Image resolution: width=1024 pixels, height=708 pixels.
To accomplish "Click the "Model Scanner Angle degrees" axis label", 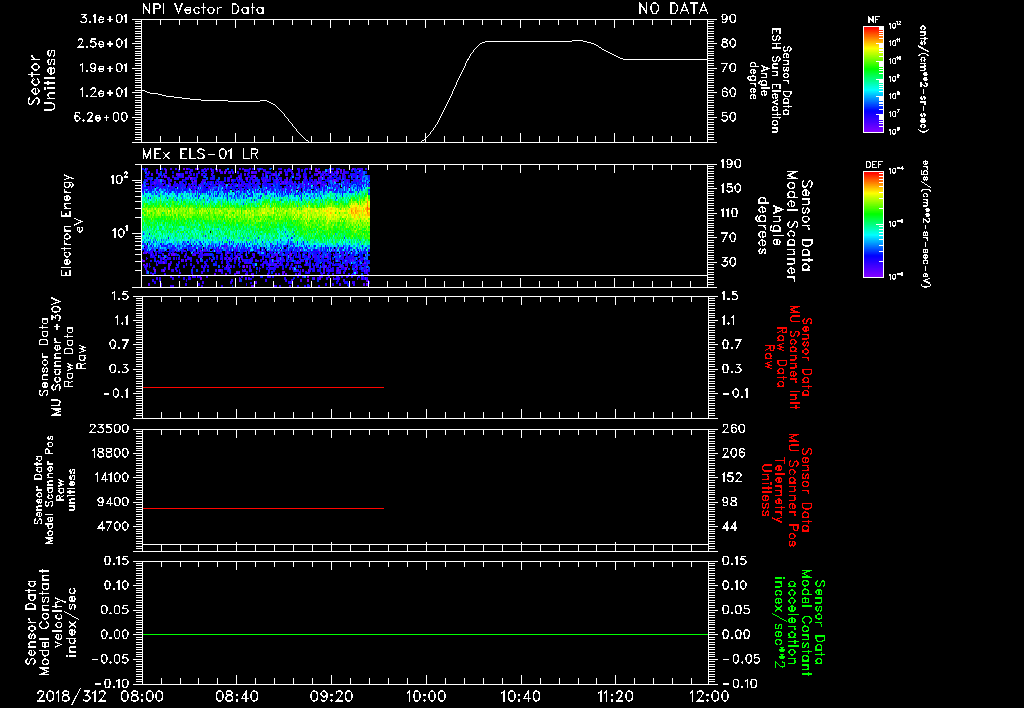I will [x=784, y=226].
